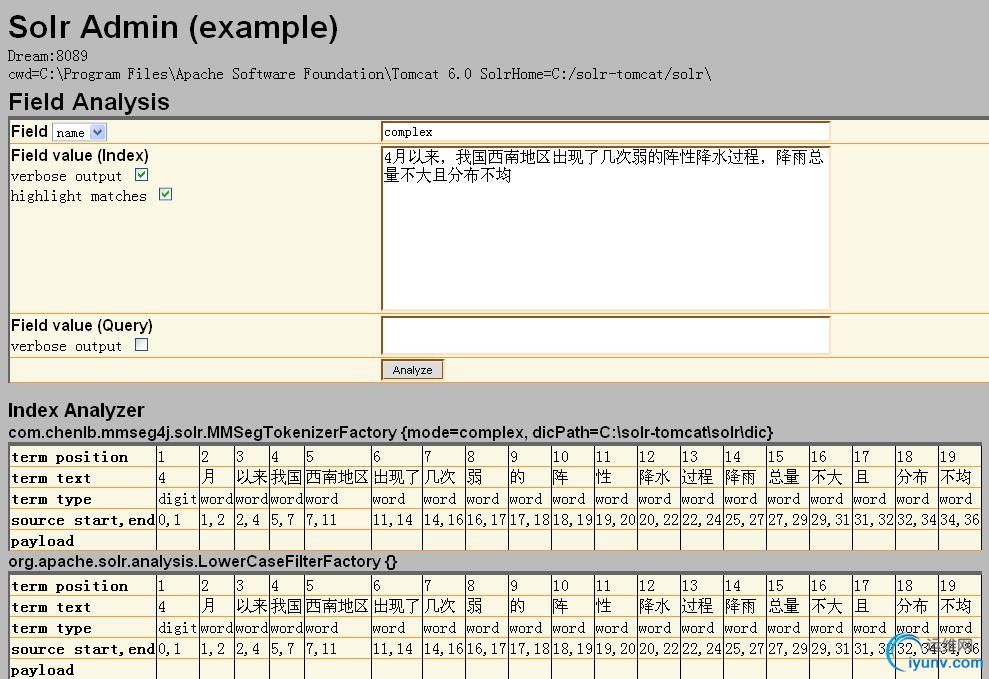Image resolution: width=989 pixels, height=679 pixels.
Task: Select the "Dream:8089" host text
Action: 48,56
